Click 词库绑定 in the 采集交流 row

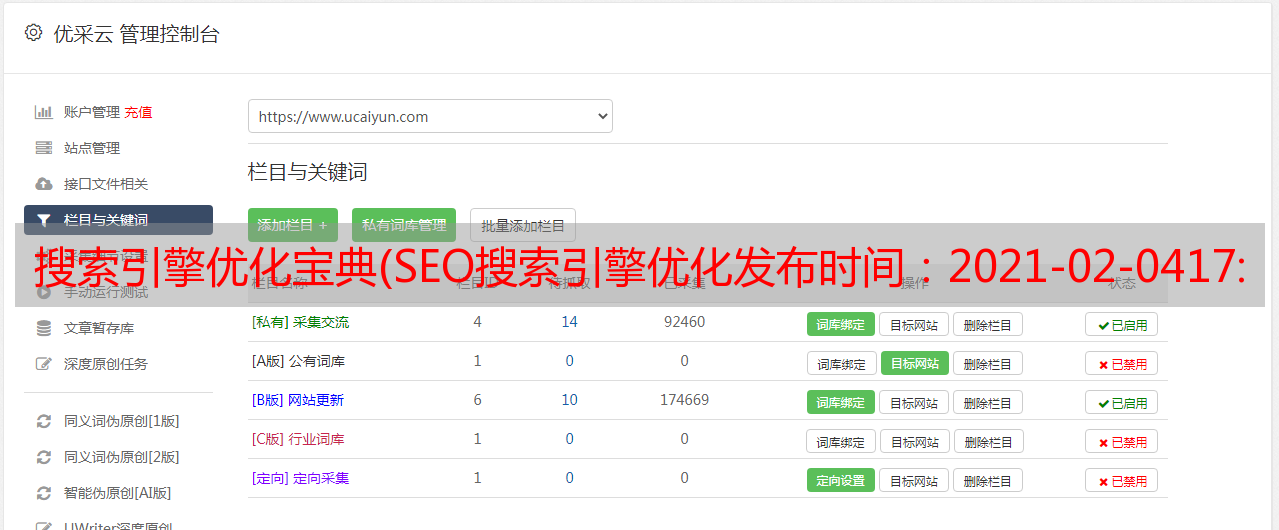click(x=841, y=324)
